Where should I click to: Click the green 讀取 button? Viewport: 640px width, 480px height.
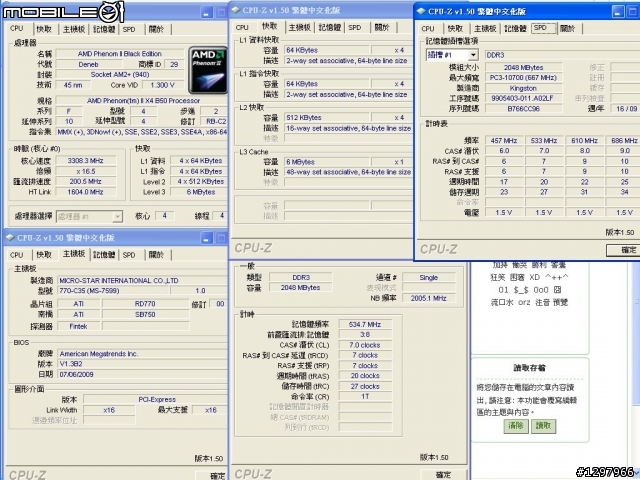tap(543, 426)
